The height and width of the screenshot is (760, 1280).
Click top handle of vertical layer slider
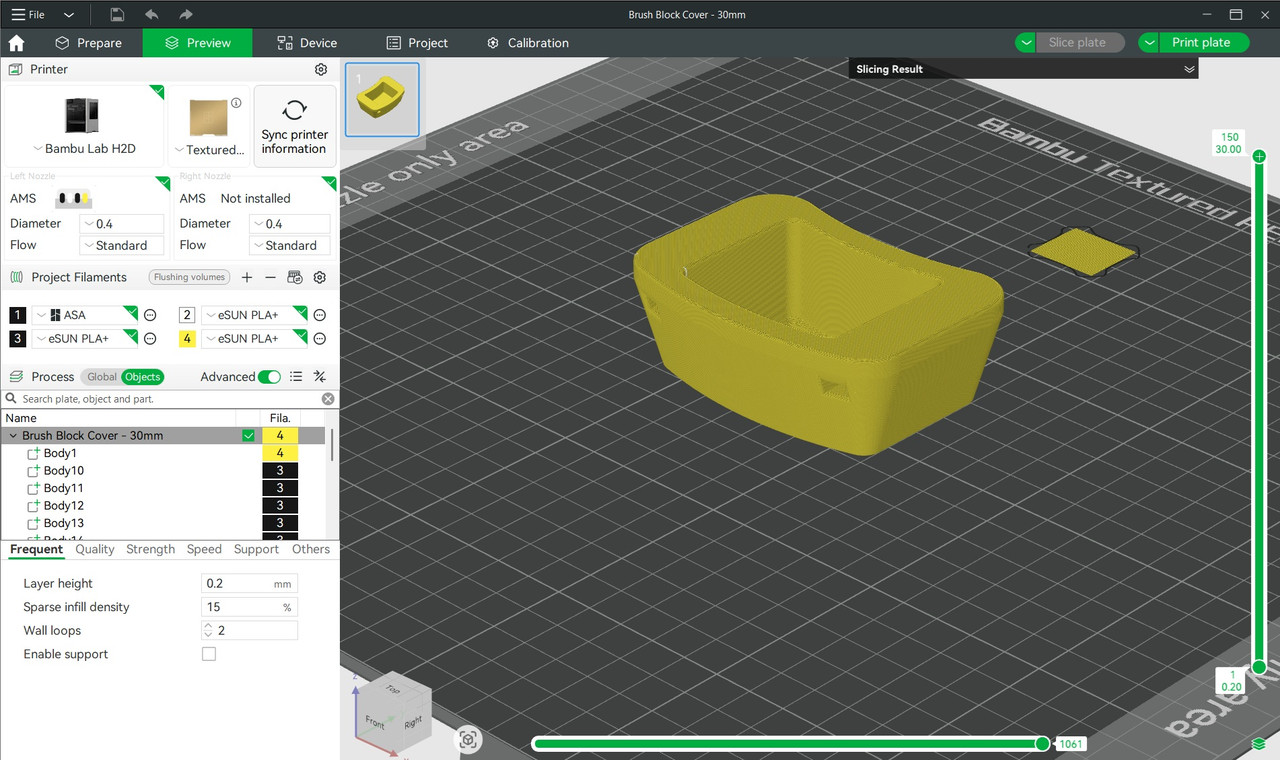click(1259, 156)
